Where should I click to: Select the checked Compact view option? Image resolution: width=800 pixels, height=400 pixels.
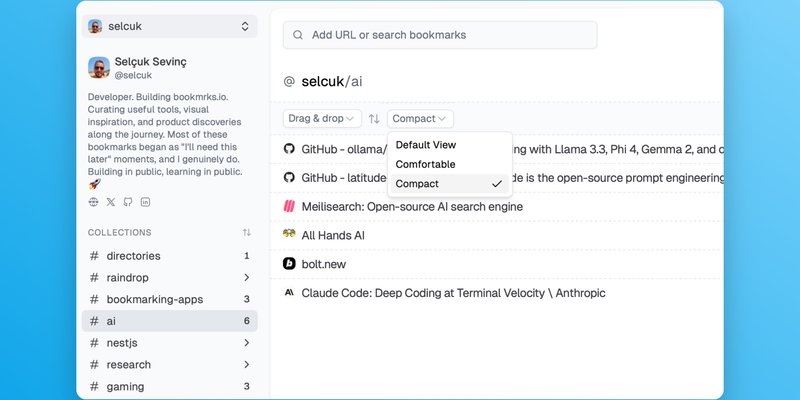449,184
